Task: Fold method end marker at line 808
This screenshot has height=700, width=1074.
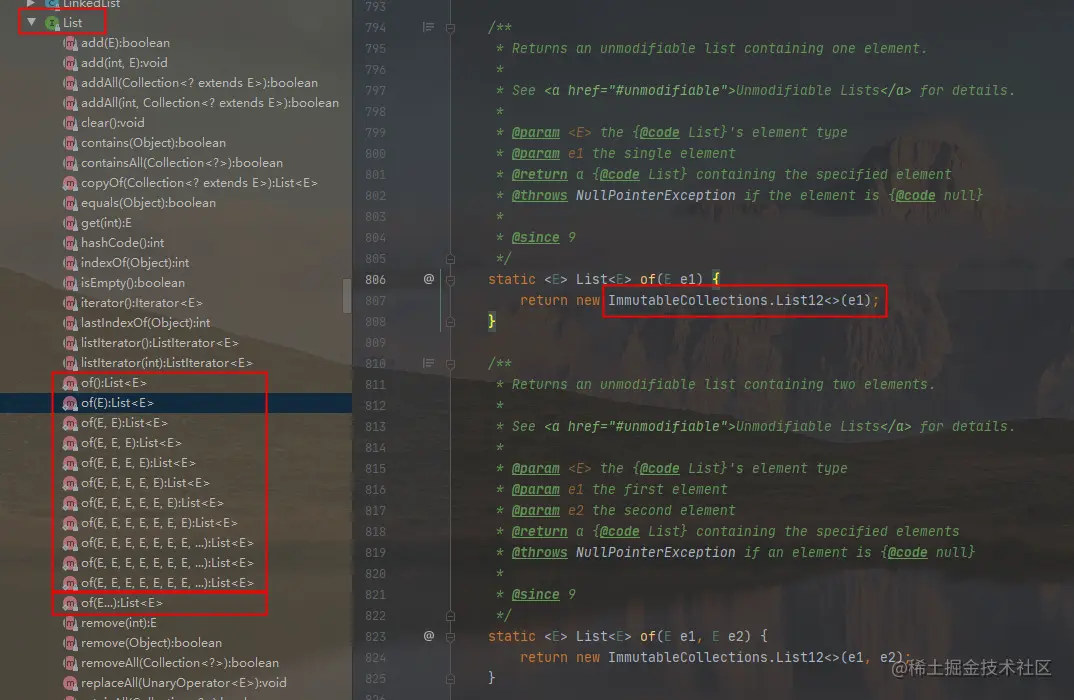Action: click(x=450, y=322)
